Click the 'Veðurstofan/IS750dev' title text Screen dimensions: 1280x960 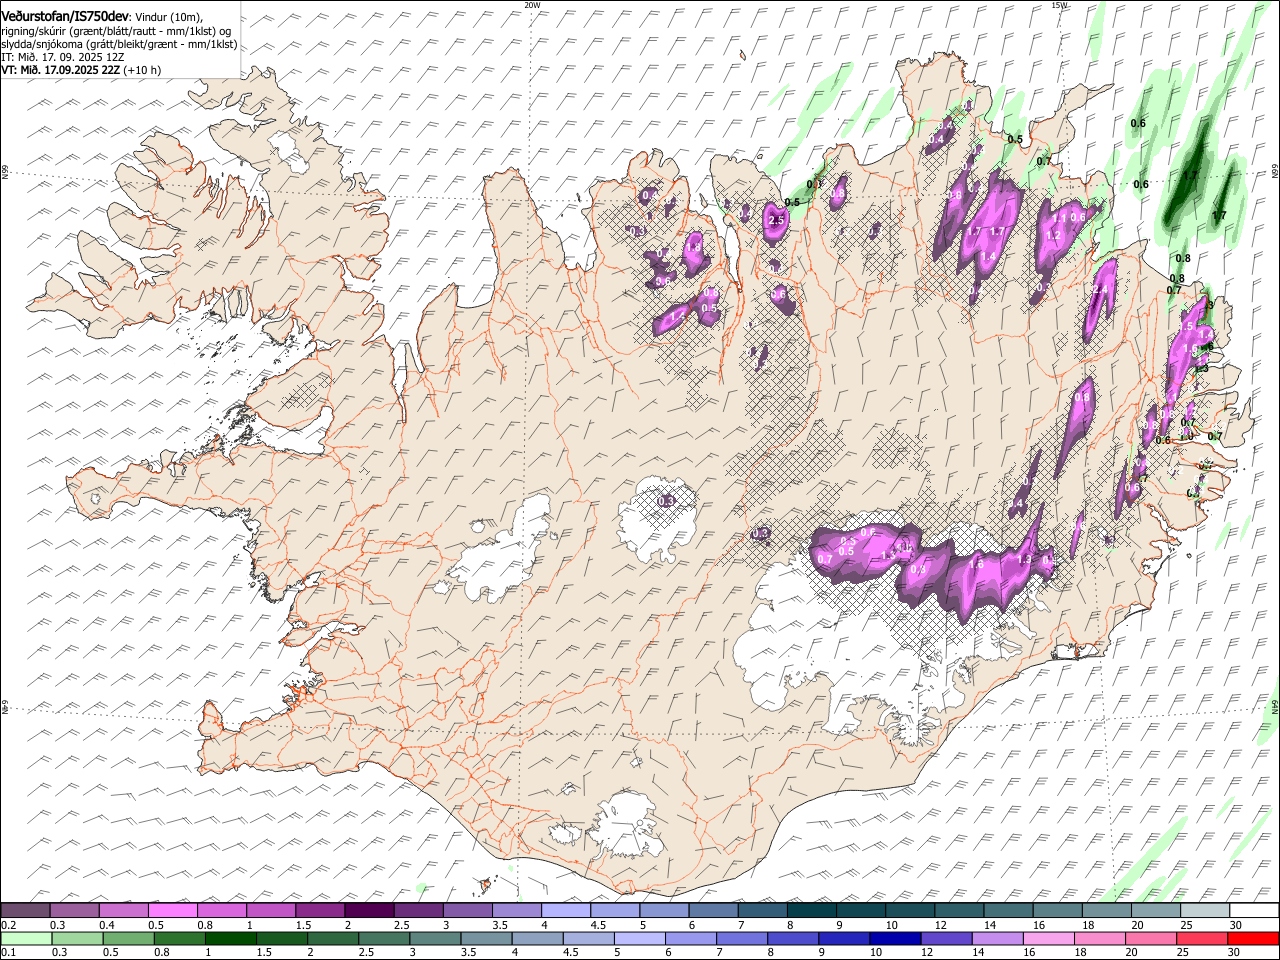pos(65,16)
